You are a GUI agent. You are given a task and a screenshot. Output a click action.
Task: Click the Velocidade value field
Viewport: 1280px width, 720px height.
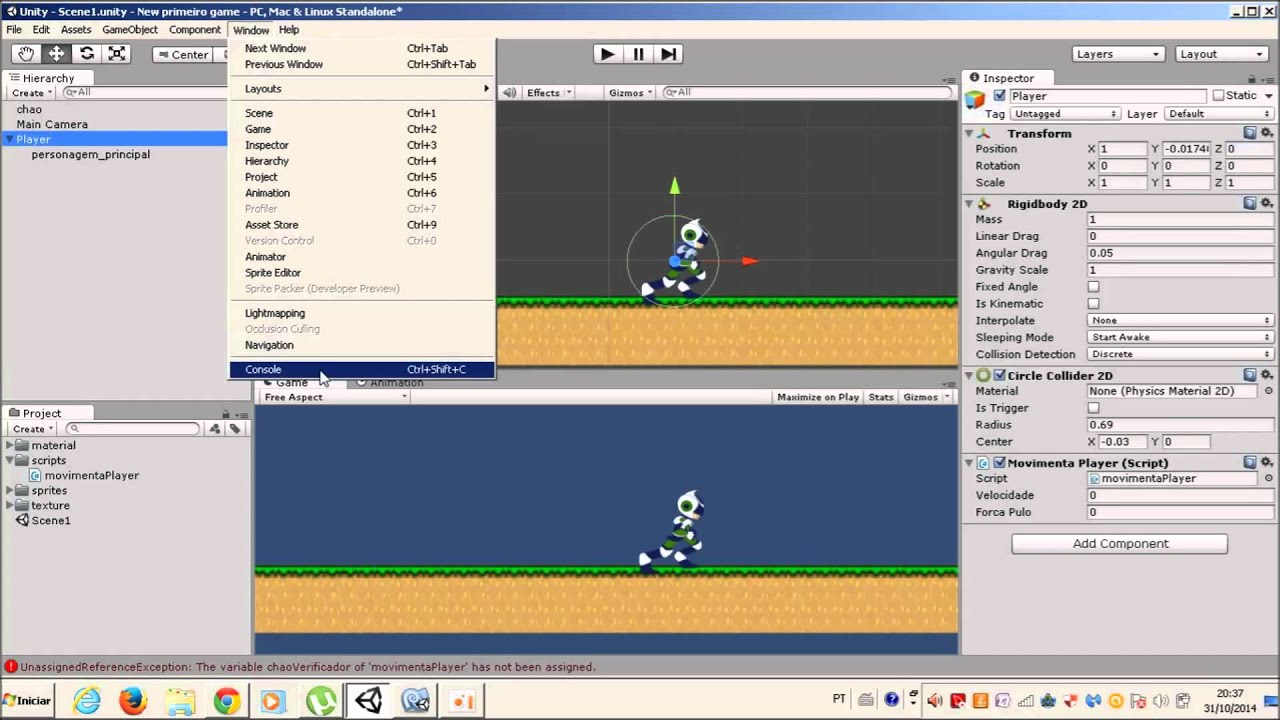(x=1180, y=496)
